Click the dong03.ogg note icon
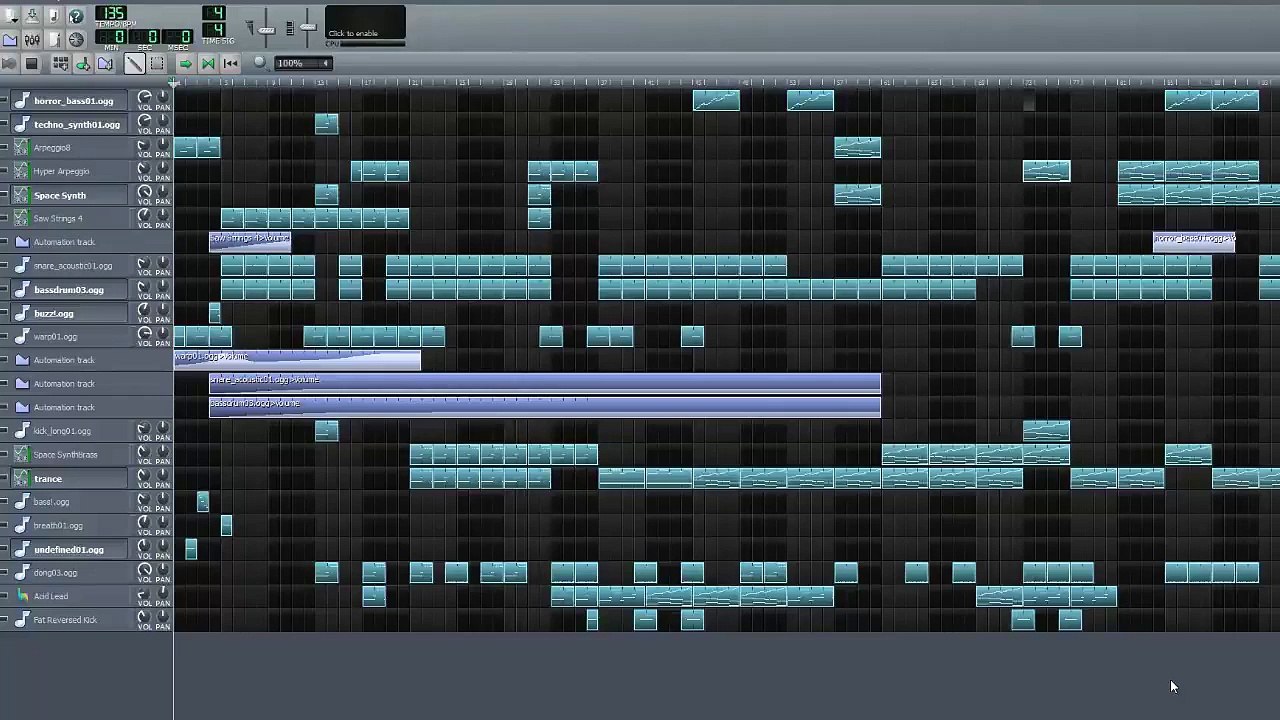 tap(22, 573)
